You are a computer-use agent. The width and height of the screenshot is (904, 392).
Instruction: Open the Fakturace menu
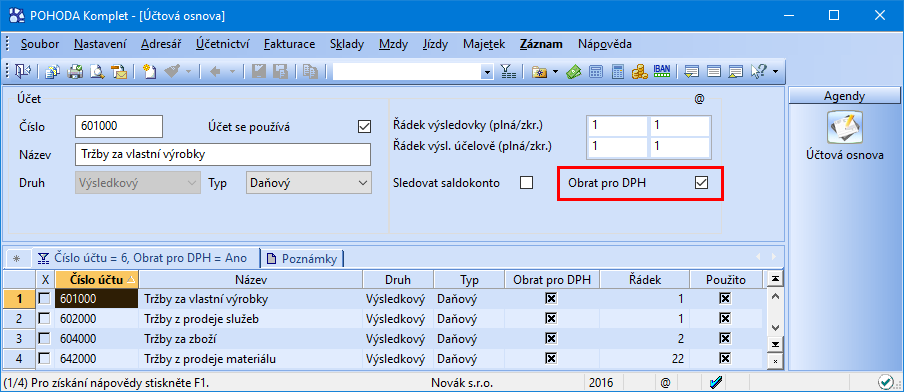tap(289, 44)
